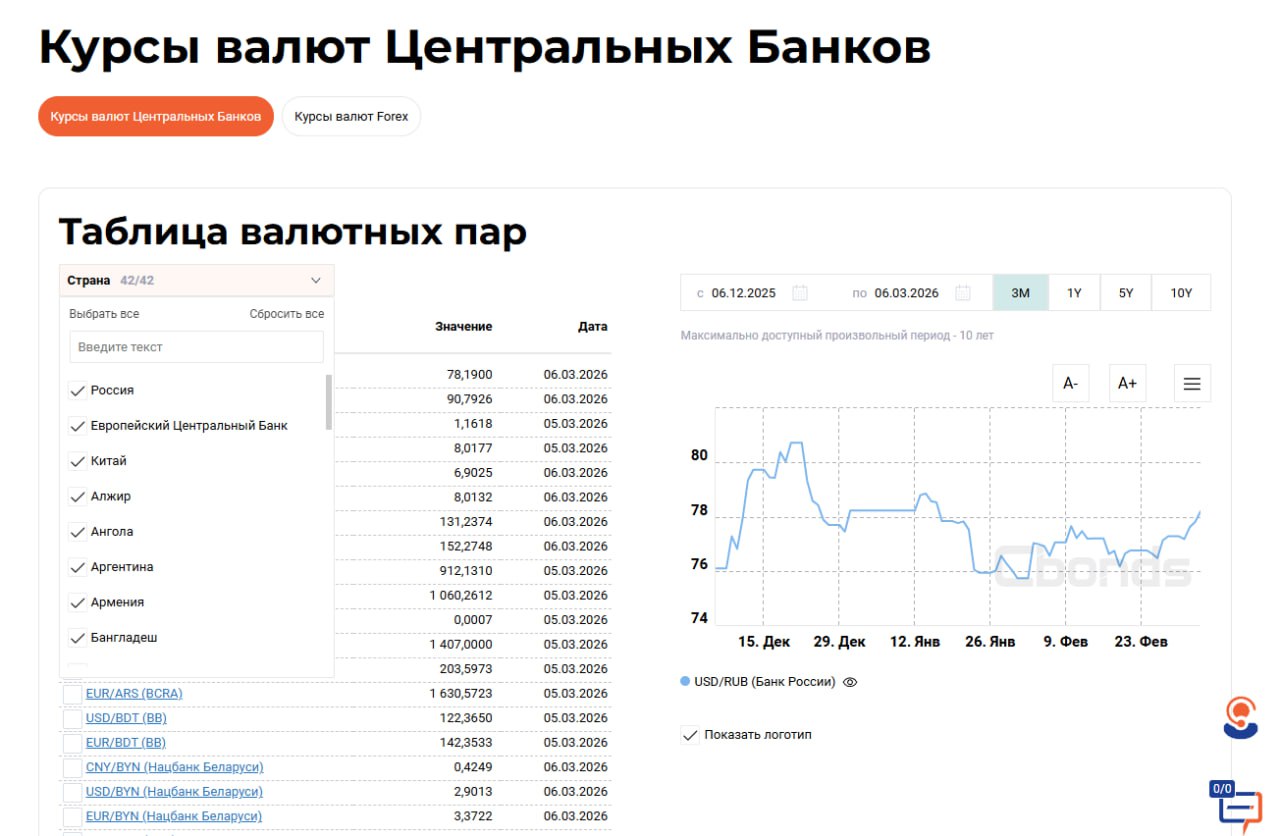The width and height of the screenshot is (1280, 836).
Task: Increase chart font size with A+ button
Action: (x=1127, y=383)
